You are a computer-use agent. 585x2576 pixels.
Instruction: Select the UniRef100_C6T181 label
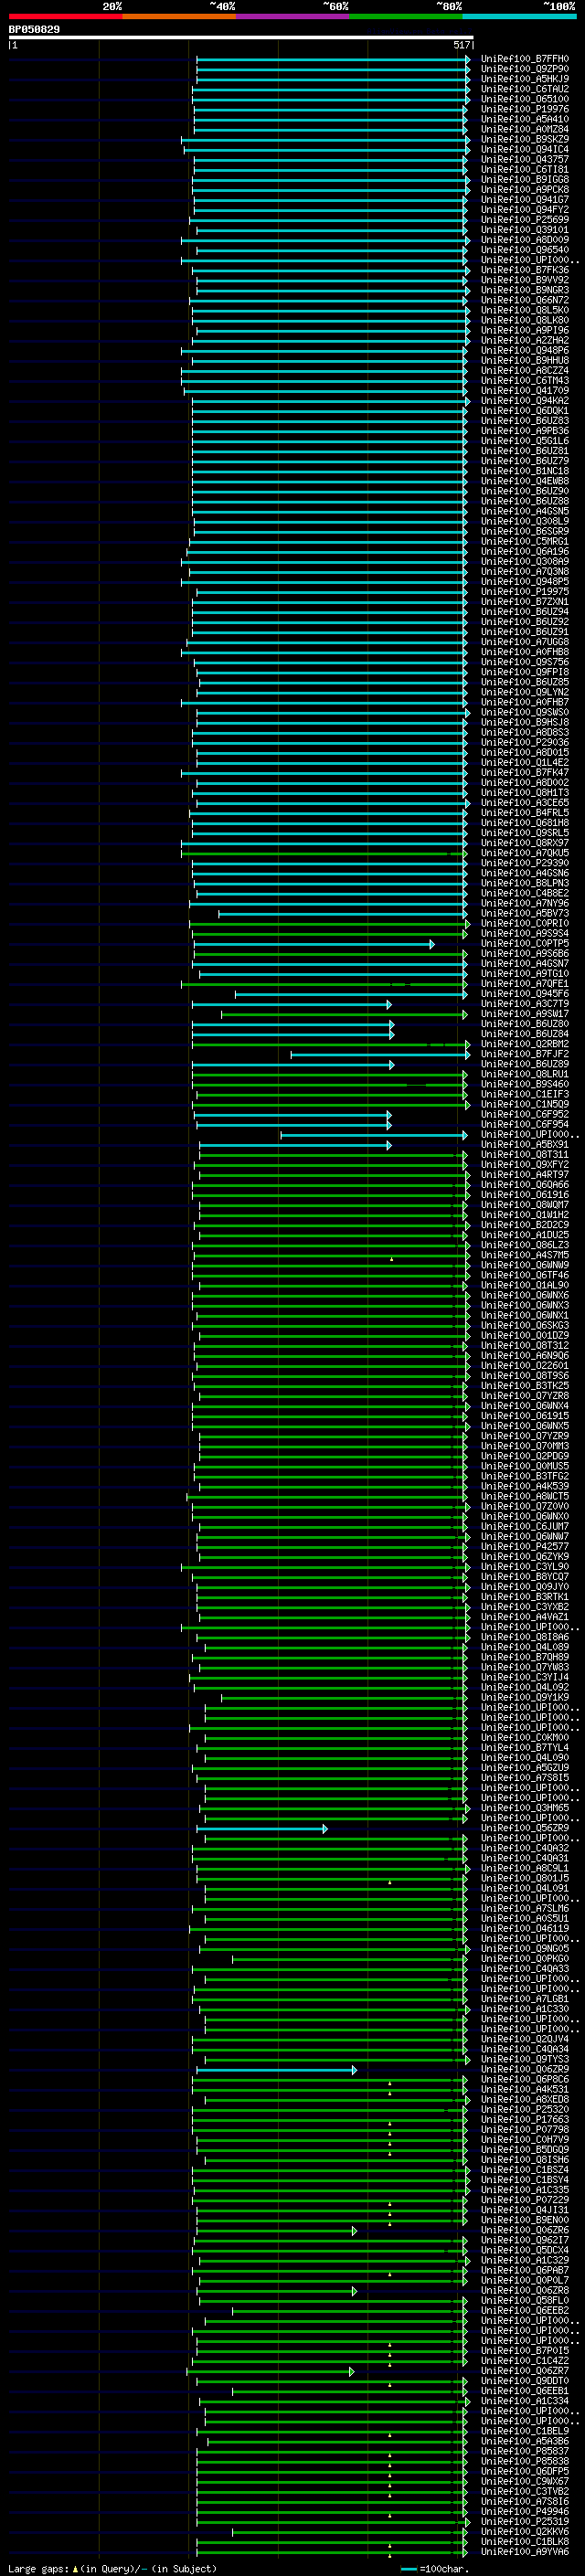point(524,169)
